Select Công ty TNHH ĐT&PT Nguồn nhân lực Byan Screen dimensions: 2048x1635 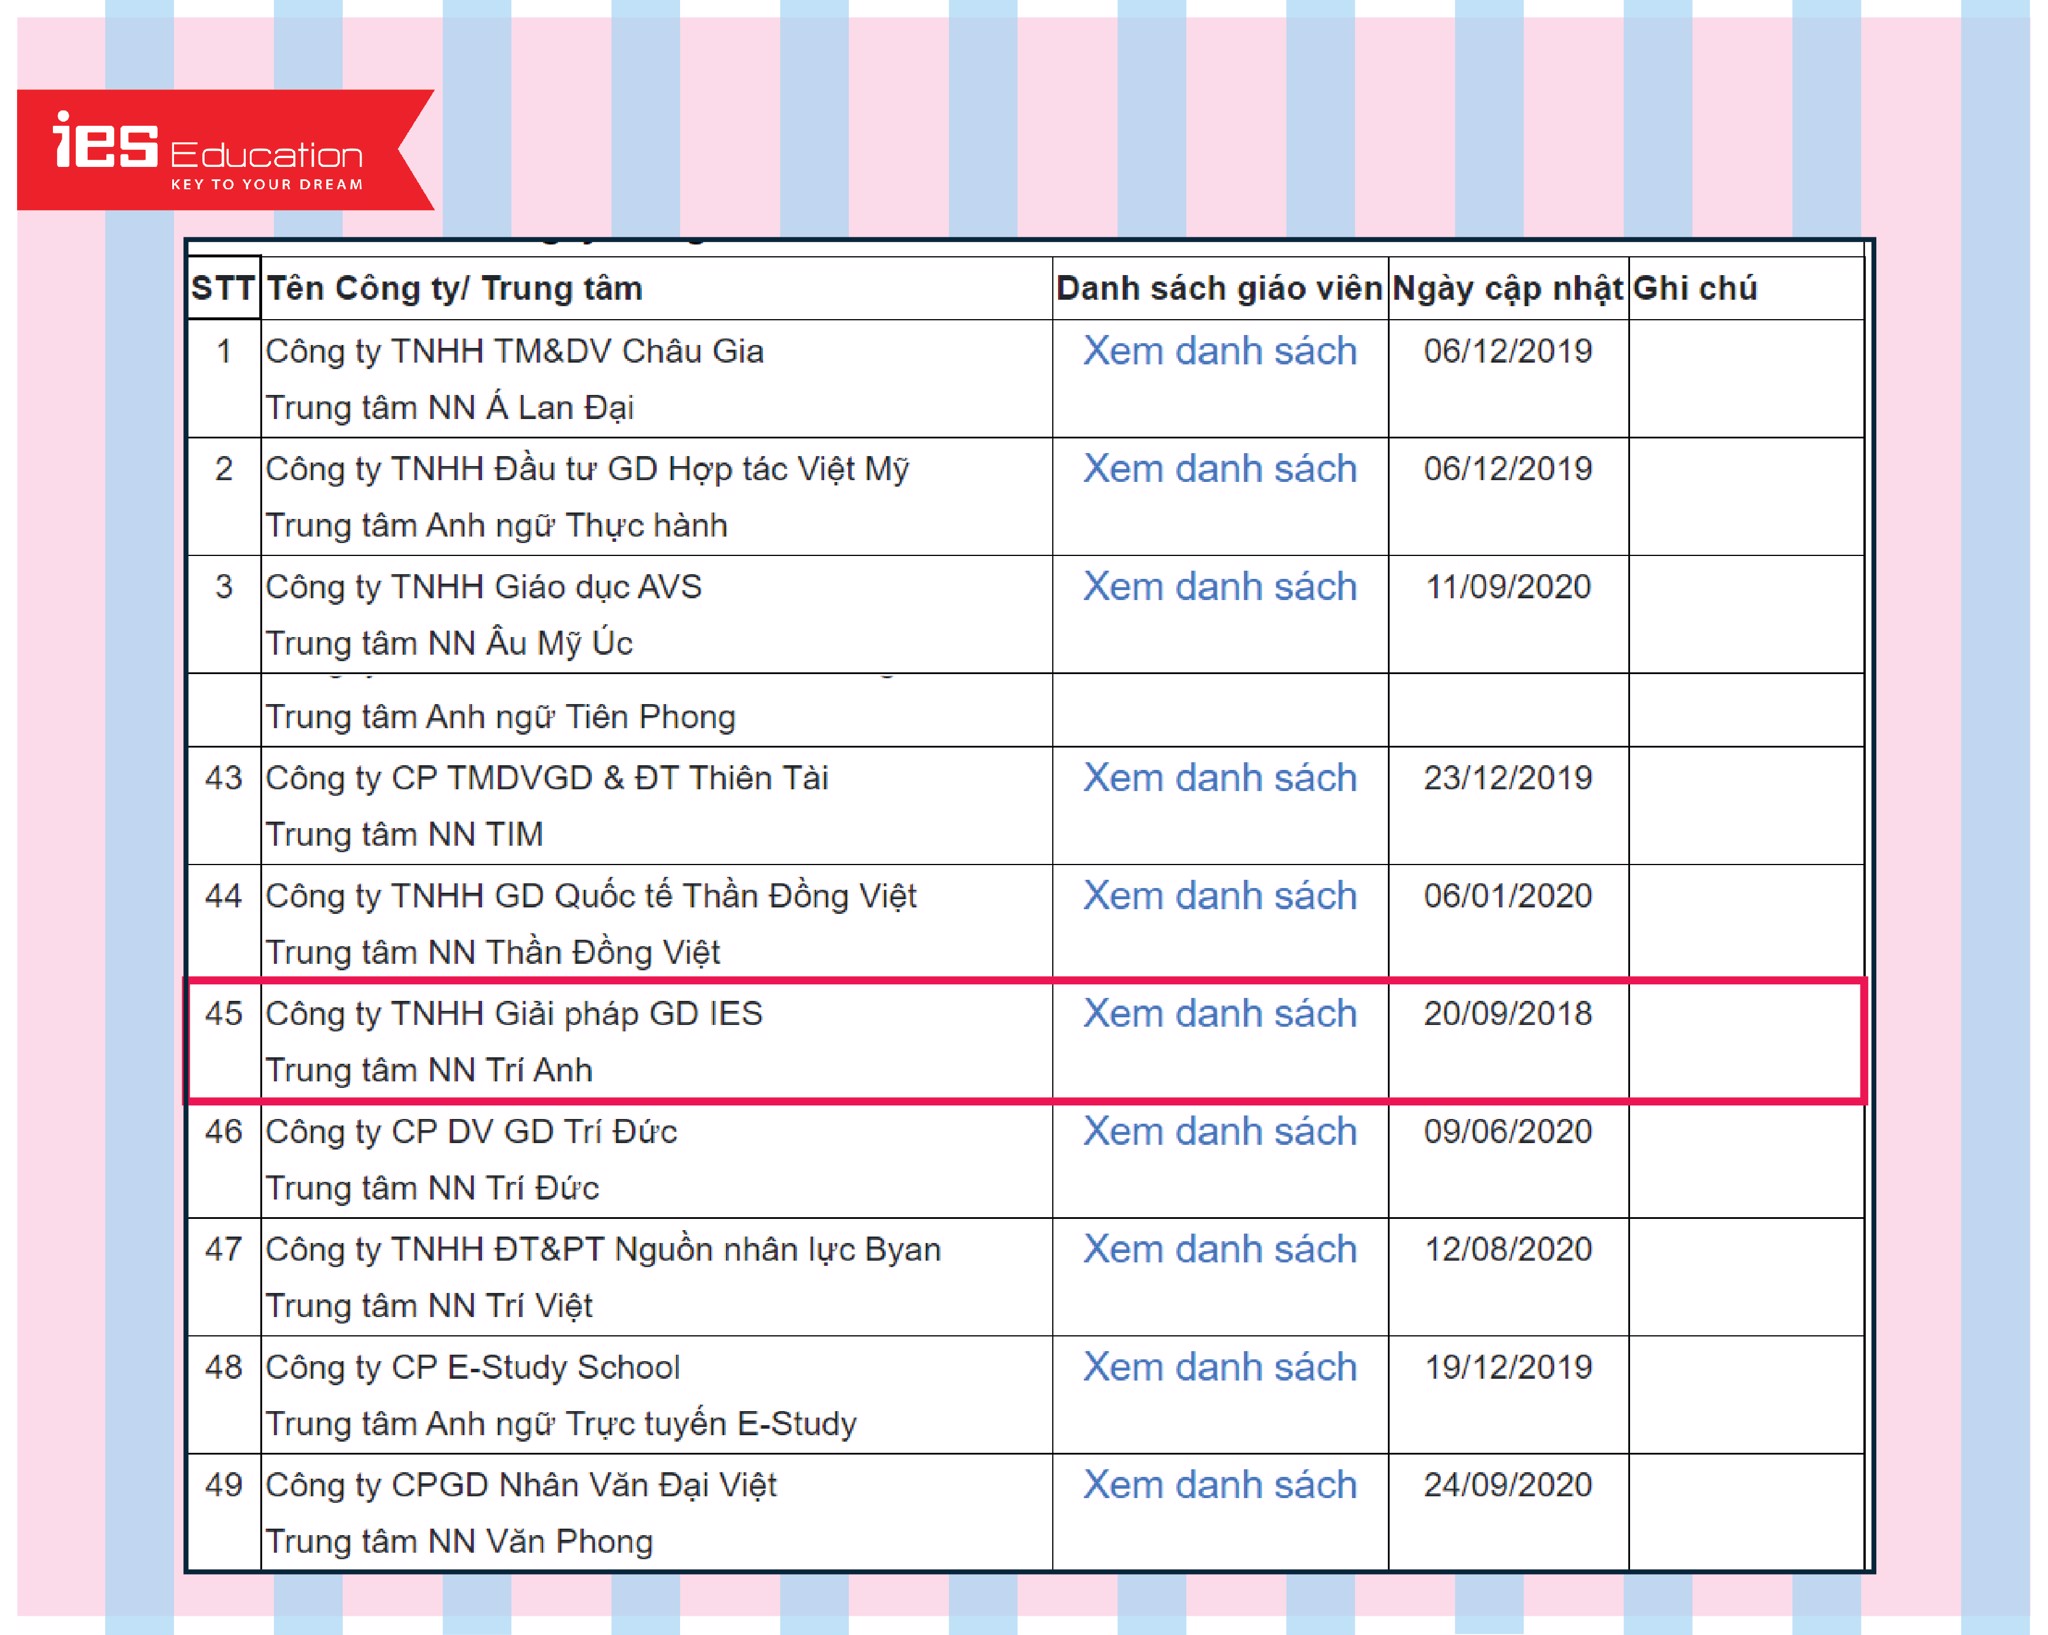pos(604,1251)
